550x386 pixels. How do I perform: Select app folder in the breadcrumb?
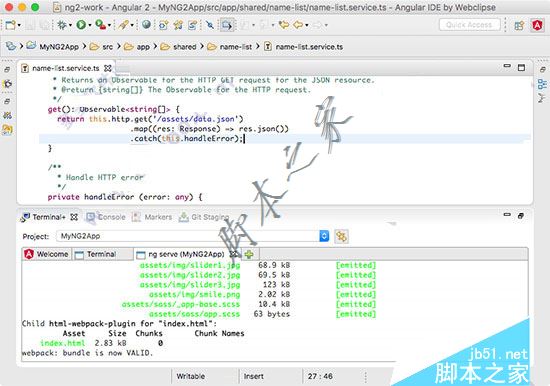[143, 47]
